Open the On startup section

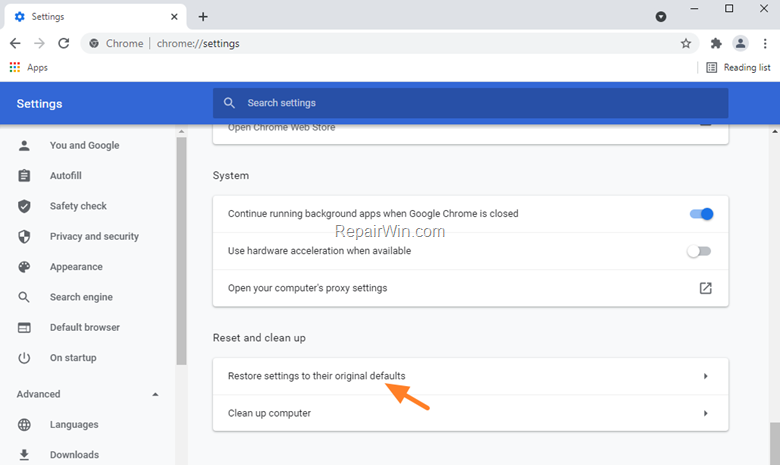pos(73,358)
